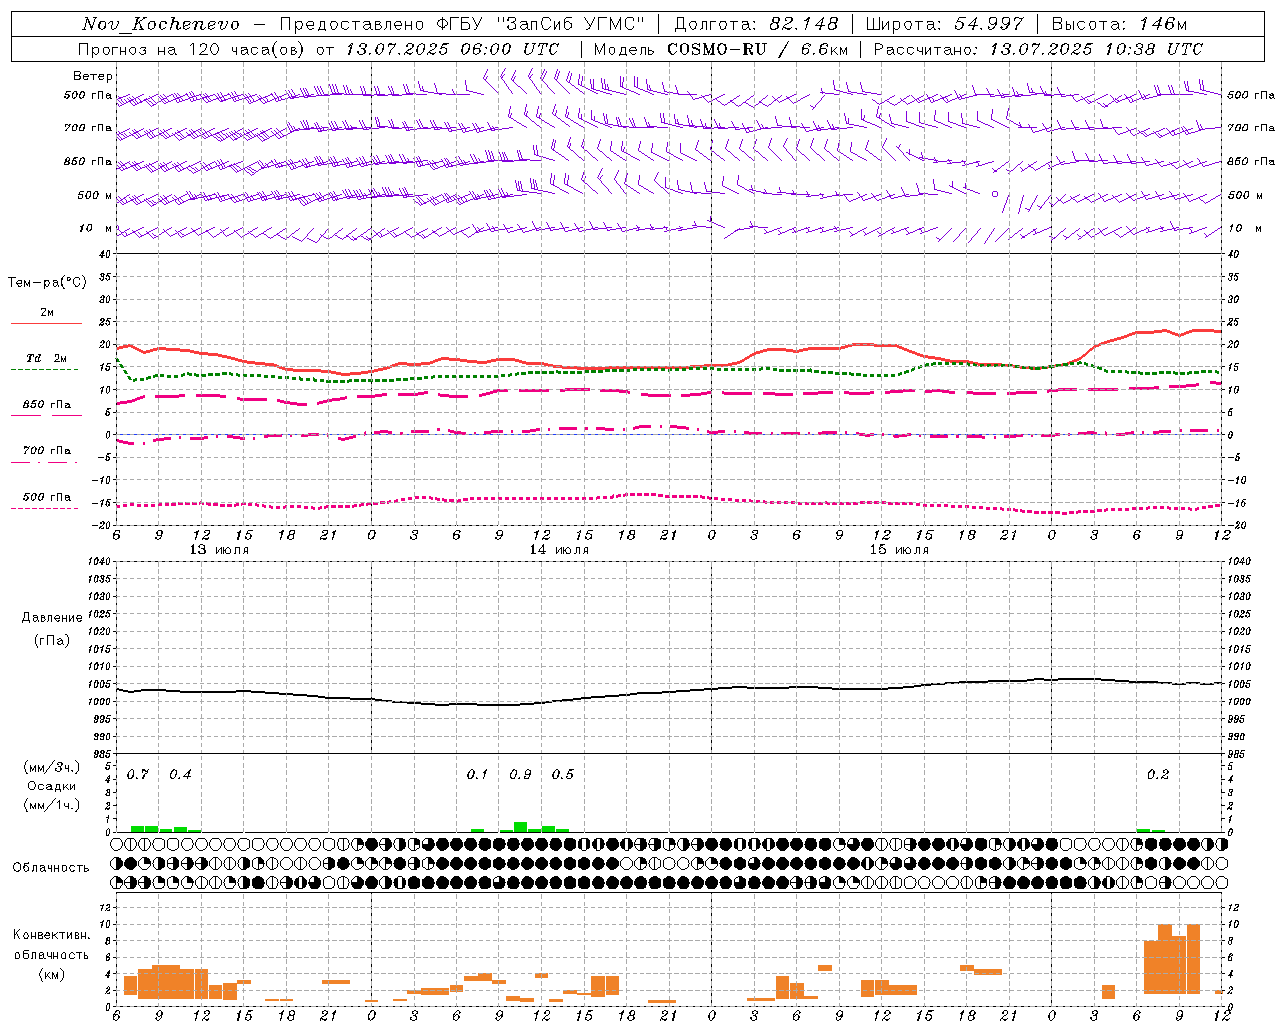Image resolution: width=1280 pixels, height=1024 pixels.
Task: Click the Nov_Kochenevo station title
Action: [161, 24]
